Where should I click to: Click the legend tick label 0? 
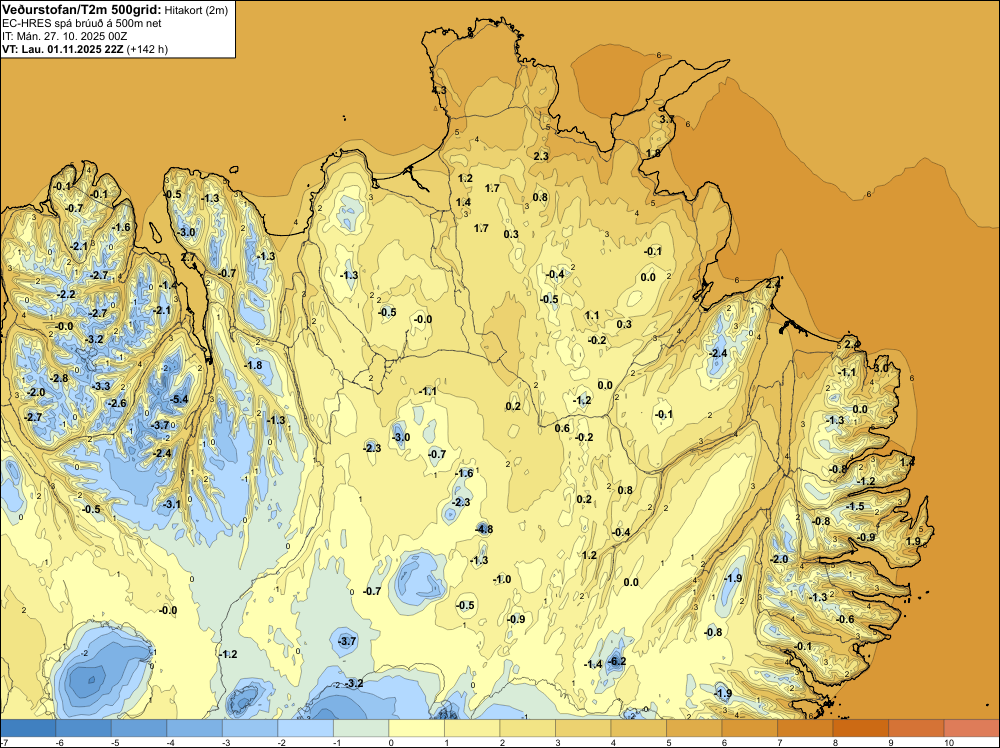[x=391, y=742]
